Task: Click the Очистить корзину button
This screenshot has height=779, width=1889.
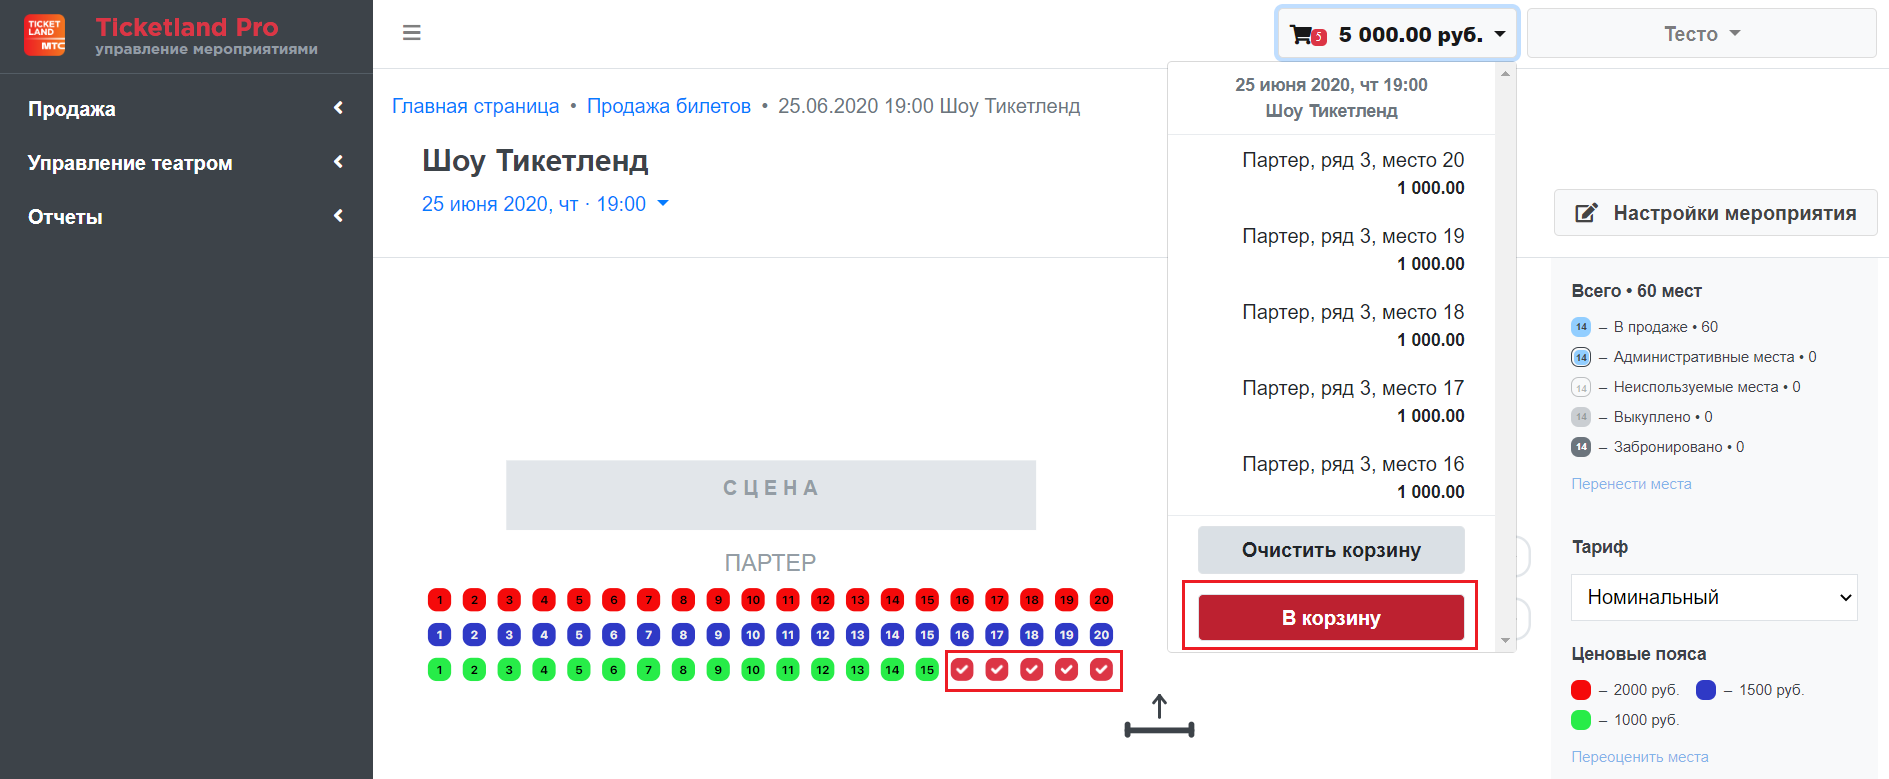Action: [1331, 550]
